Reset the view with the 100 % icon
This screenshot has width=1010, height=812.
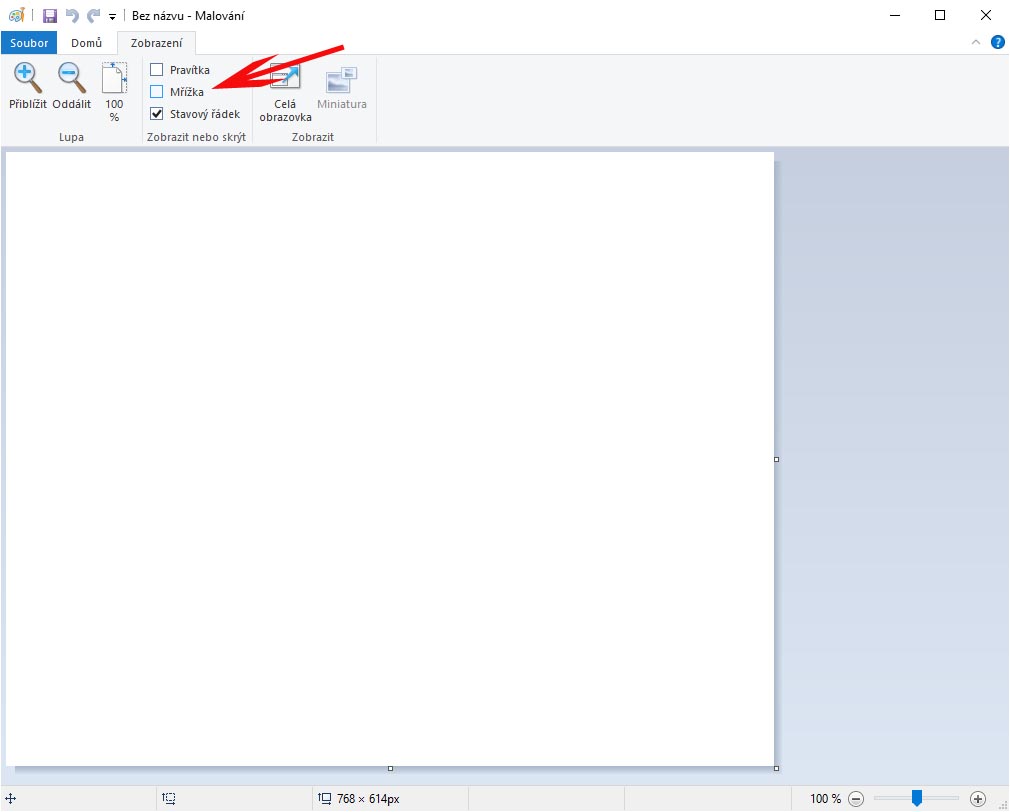(x=114, y=80)
